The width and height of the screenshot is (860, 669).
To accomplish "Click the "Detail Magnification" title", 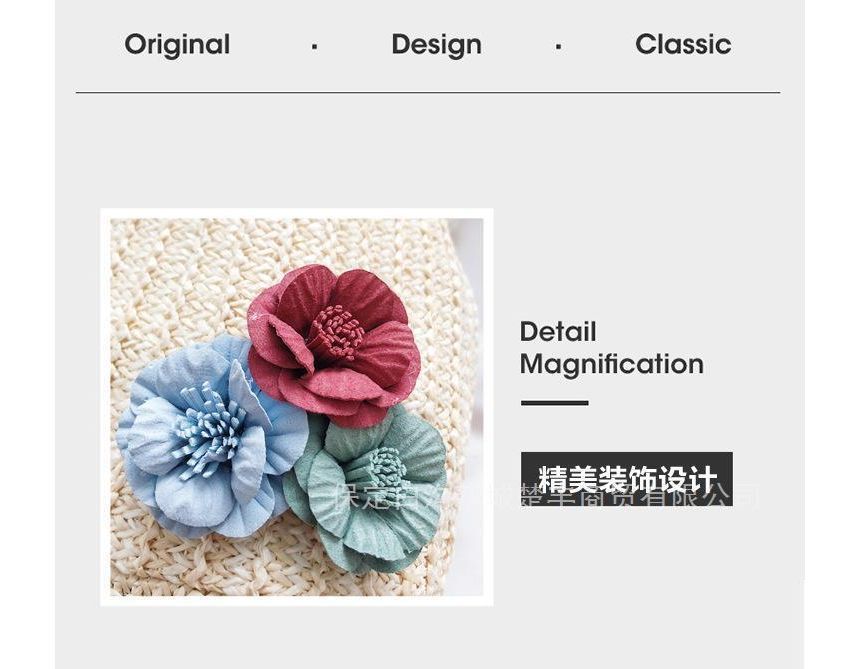I will (x=612, y=348).
